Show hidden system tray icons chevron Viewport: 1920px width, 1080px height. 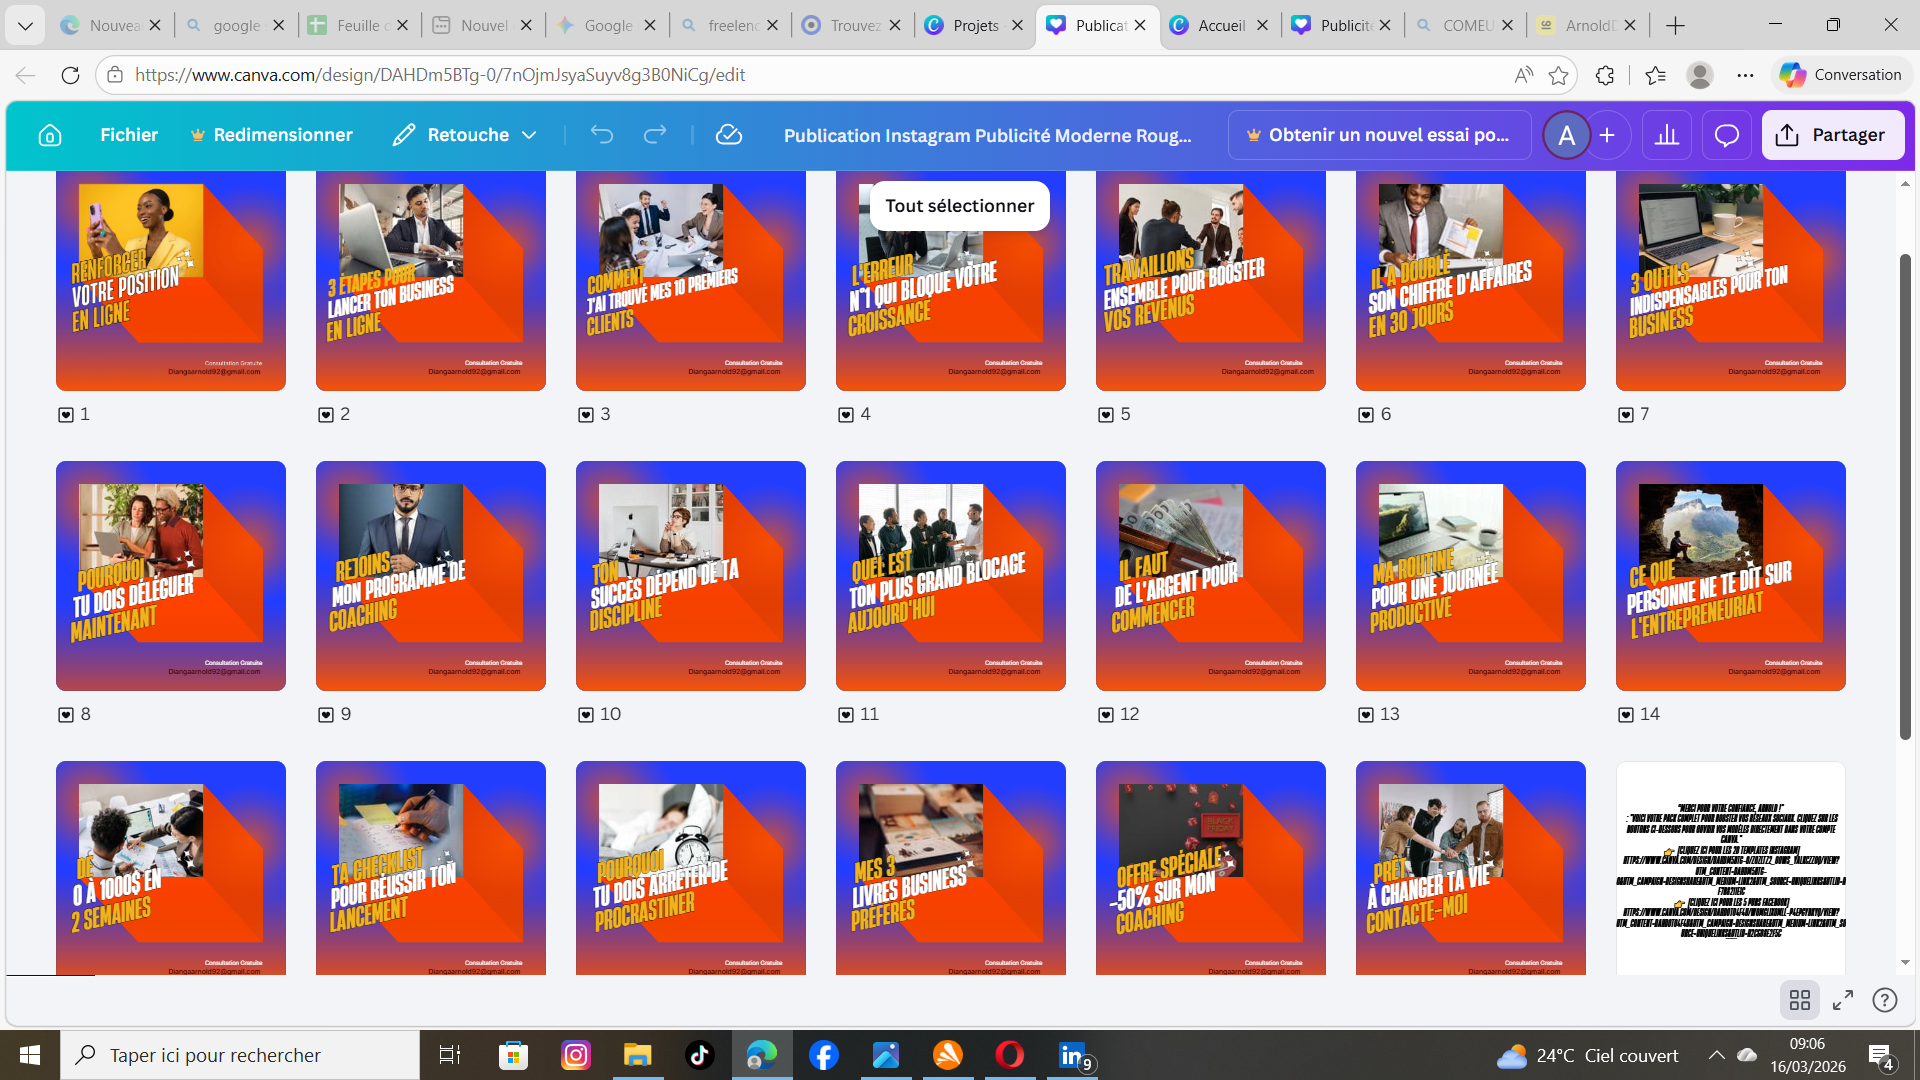click(1716, 1055)
